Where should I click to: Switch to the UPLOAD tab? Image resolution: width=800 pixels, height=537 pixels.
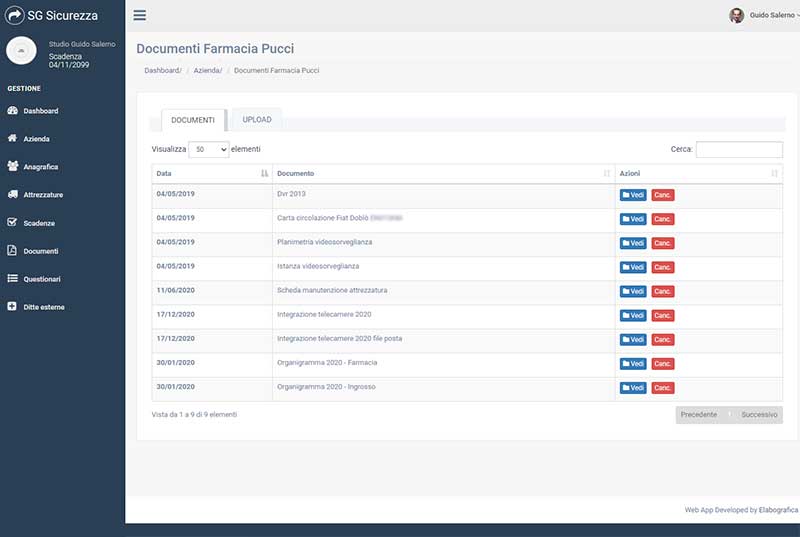[x=257, y=119]
